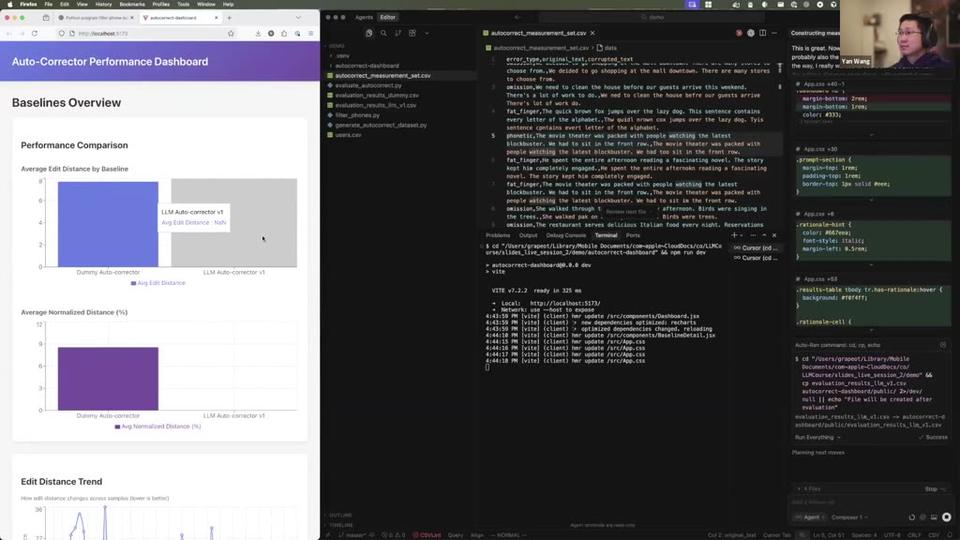Bookmark this page with the star icon
The image size is (960, 540).
(231, 34)
